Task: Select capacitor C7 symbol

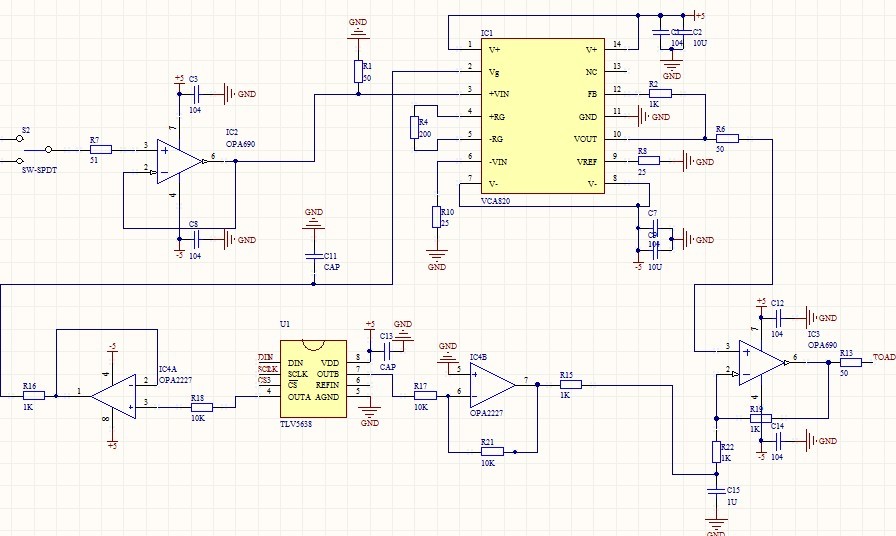Action: tap(655, 229)
